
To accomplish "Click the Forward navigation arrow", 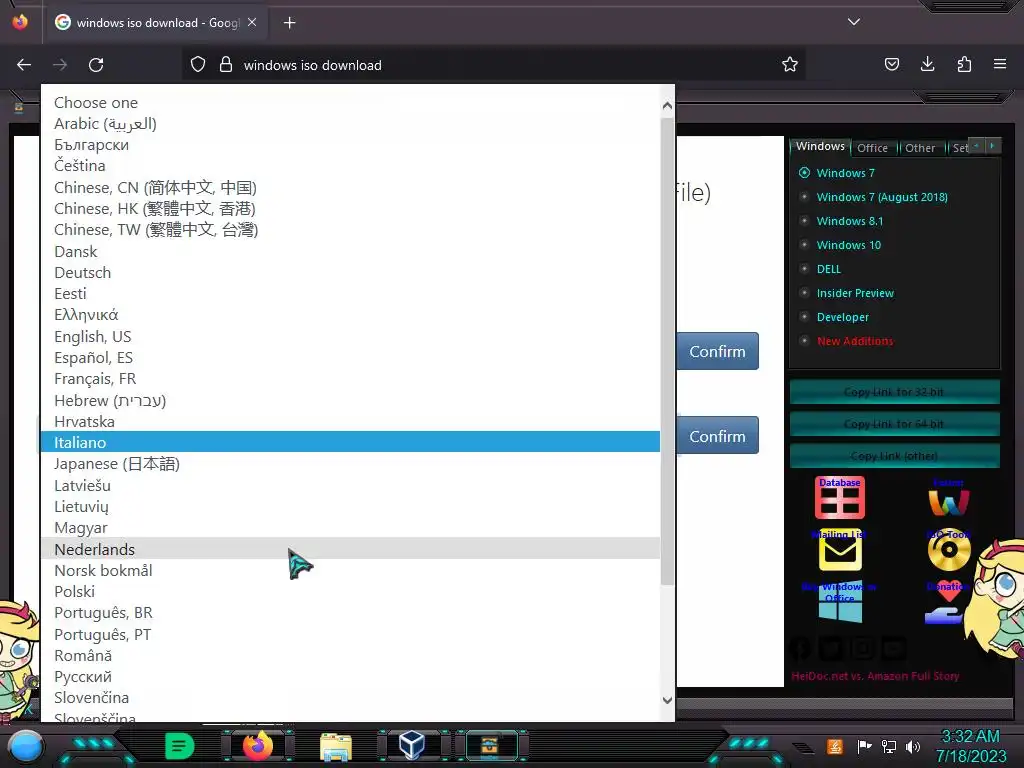I will (60, 65).
